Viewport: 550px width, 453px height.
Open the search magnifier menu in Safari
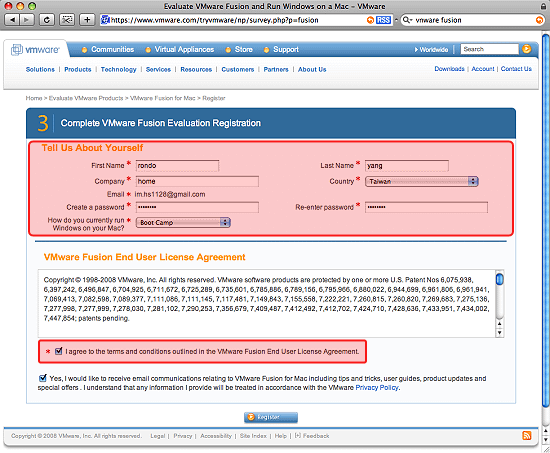coord(407,20)
